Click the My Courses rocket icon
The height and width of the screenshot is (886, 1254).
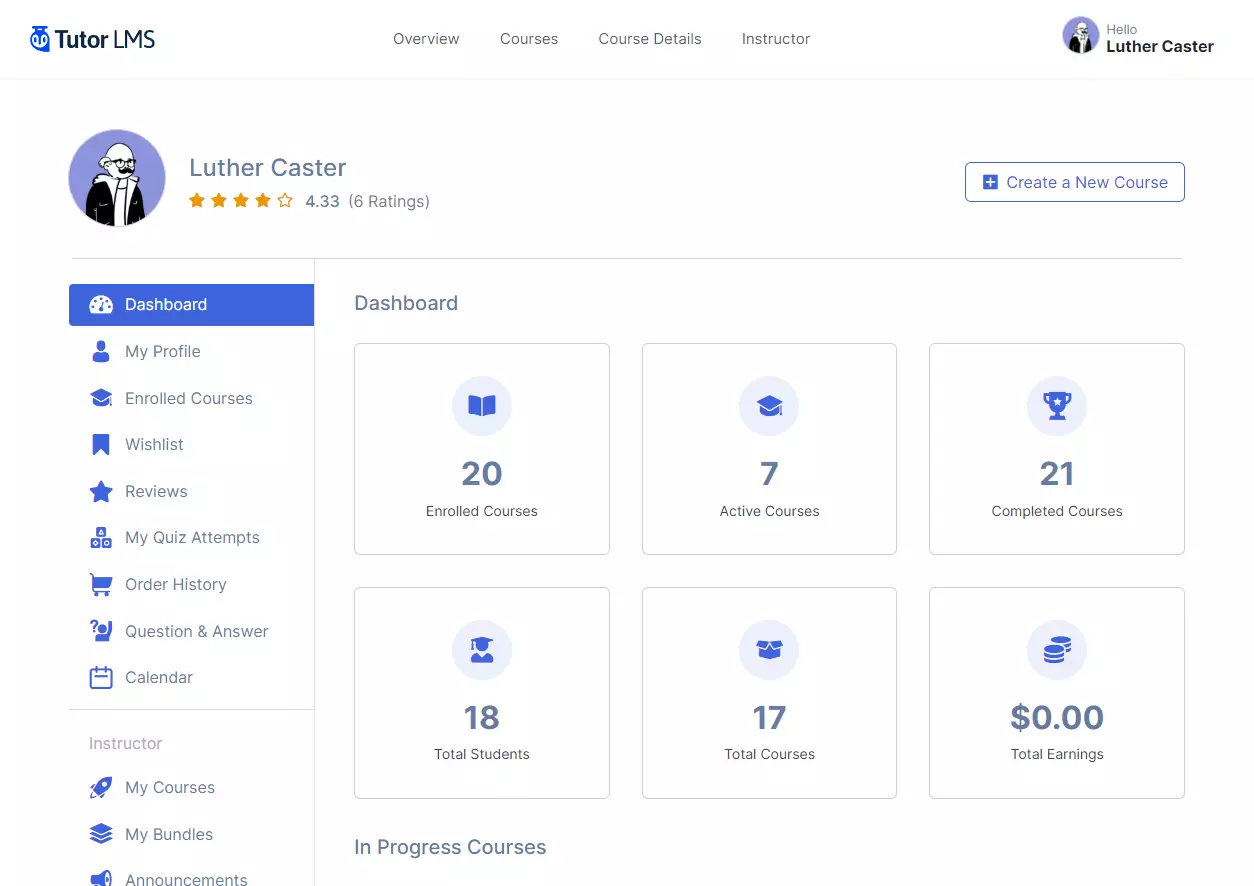point(101,788)
